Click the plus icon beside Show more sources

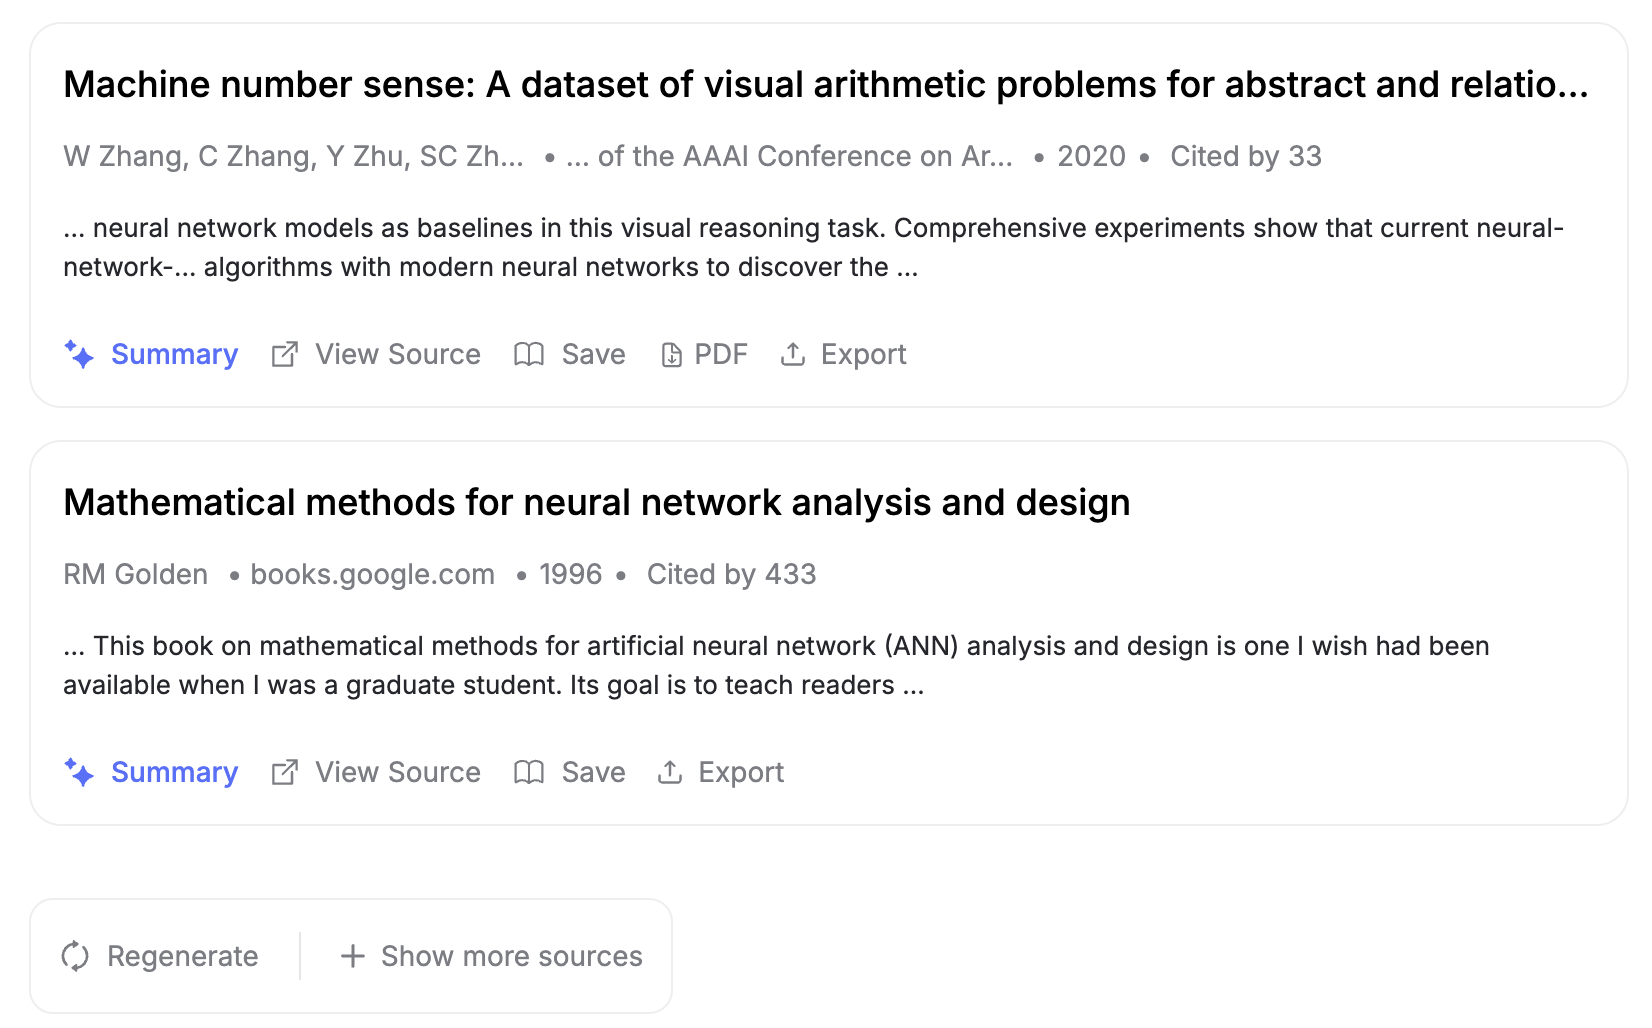(x=353, y=956)
